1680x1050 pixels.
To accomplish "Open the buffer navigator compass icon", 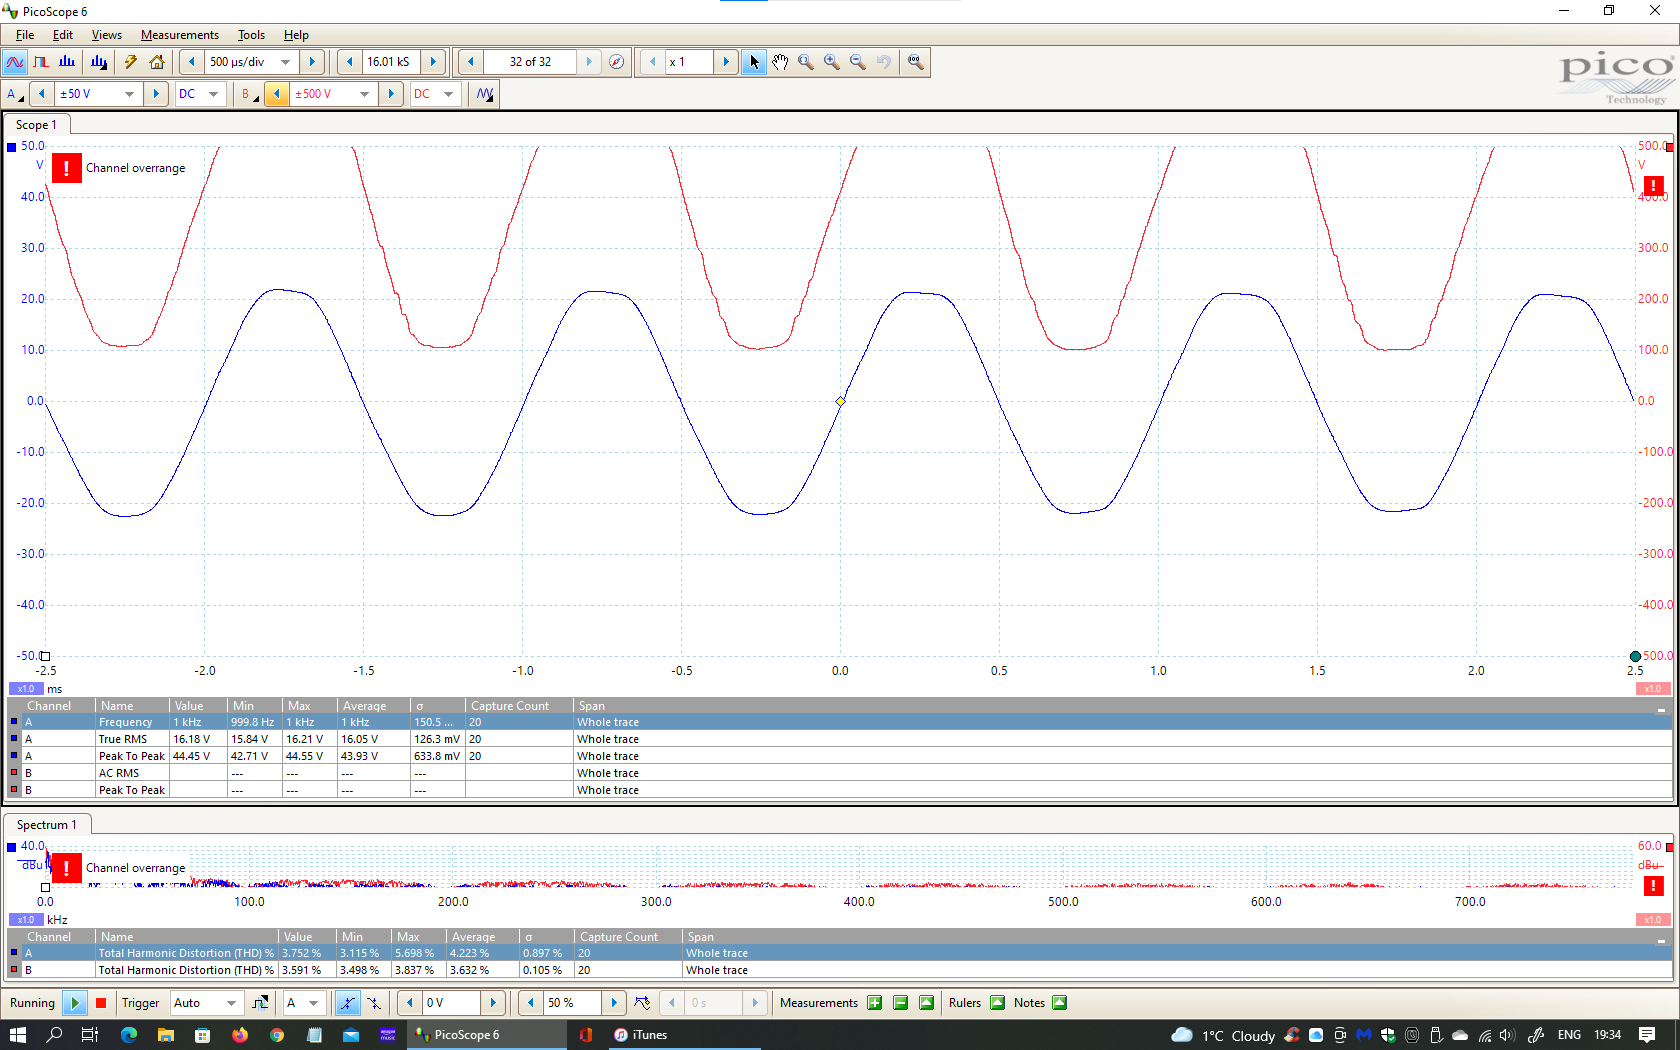I will pyautogui.click(x=617, y=62).
